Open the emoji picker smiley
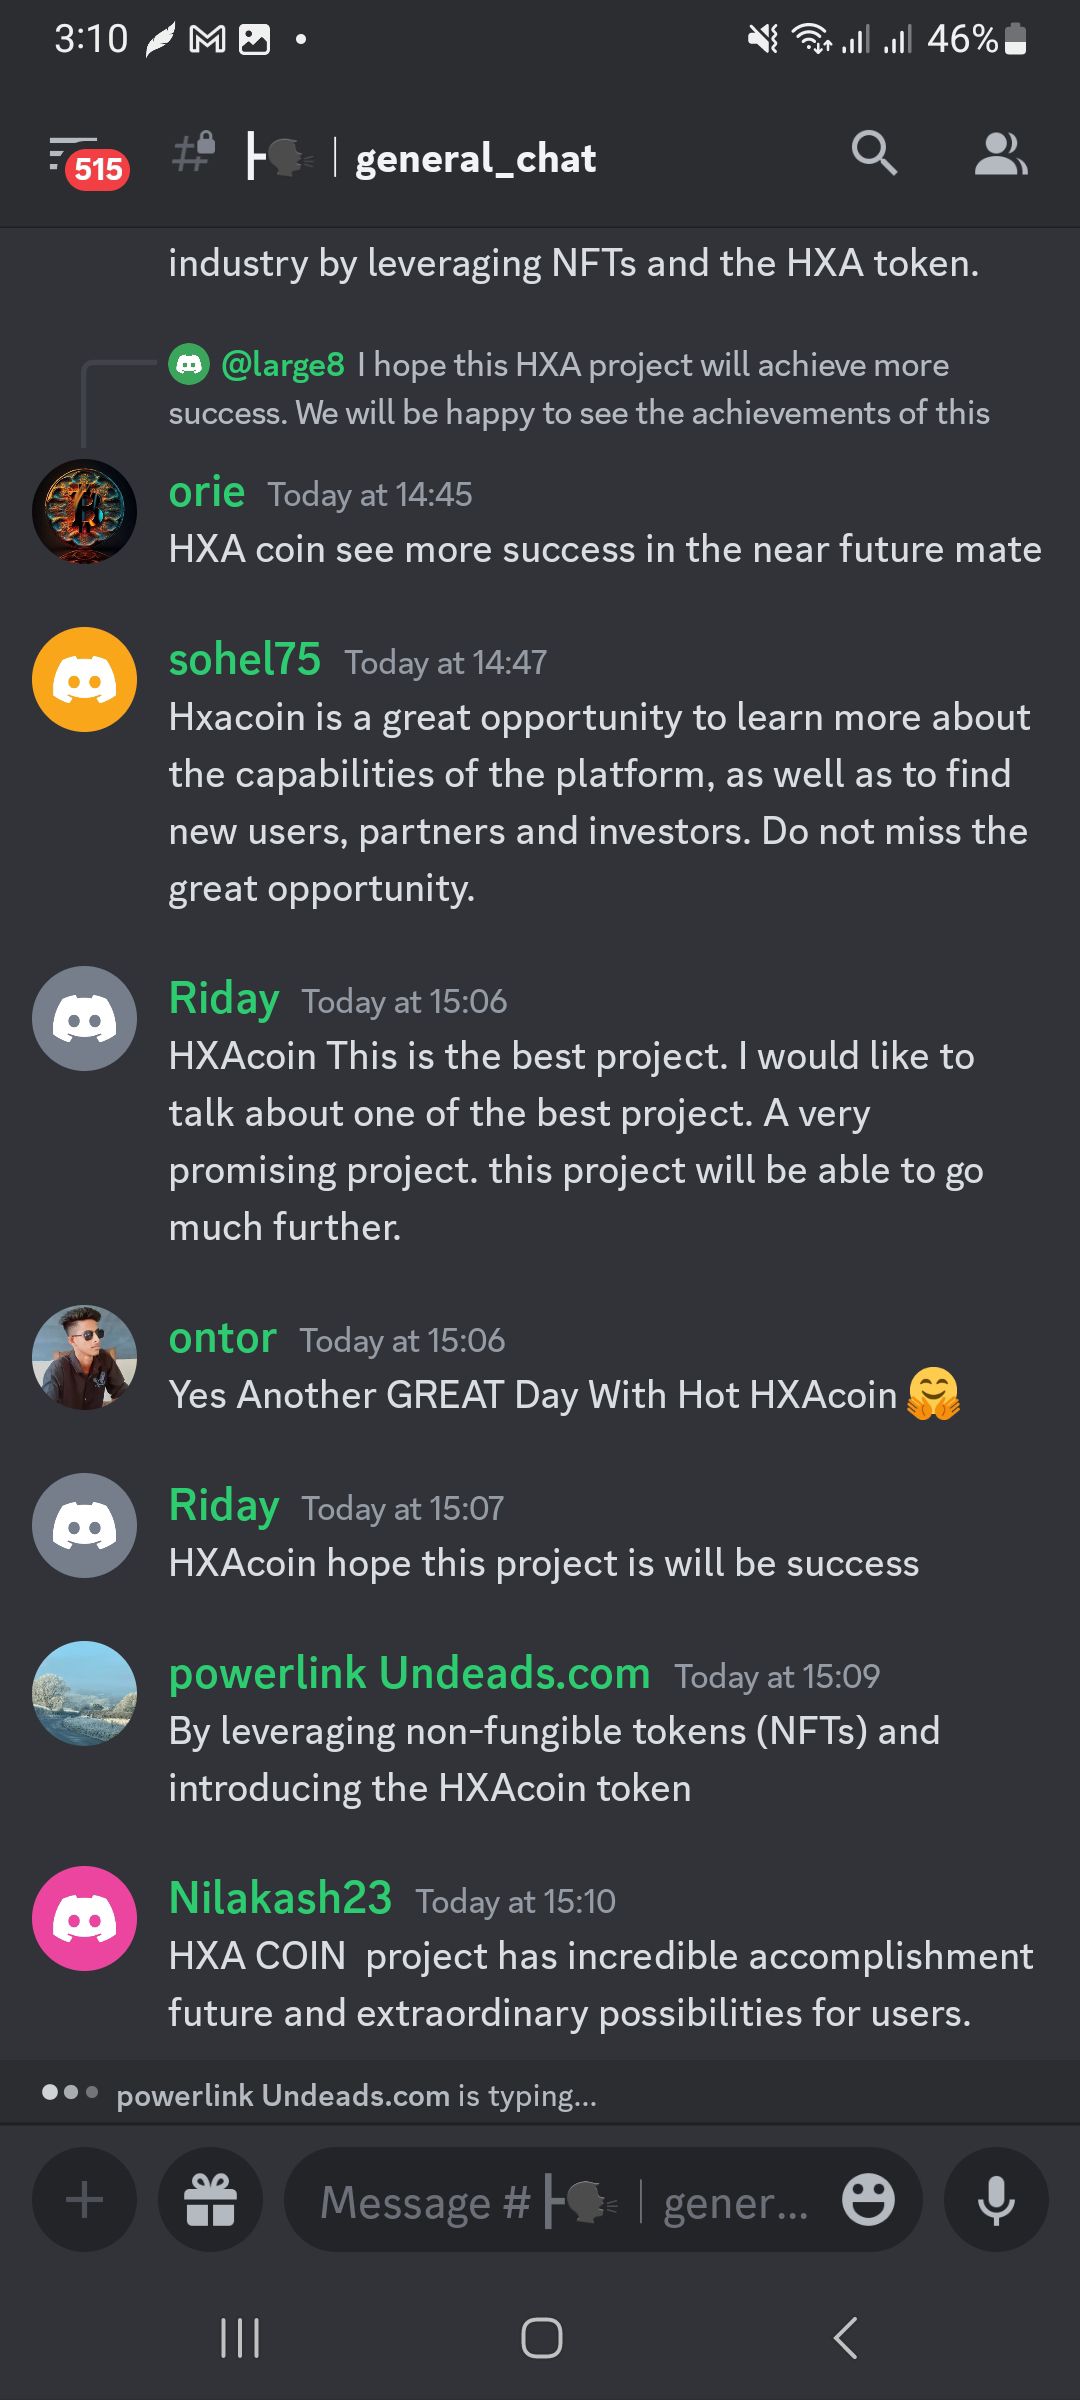The height and width of the screenshot is (2400, 1080). tap(868, 2200)
